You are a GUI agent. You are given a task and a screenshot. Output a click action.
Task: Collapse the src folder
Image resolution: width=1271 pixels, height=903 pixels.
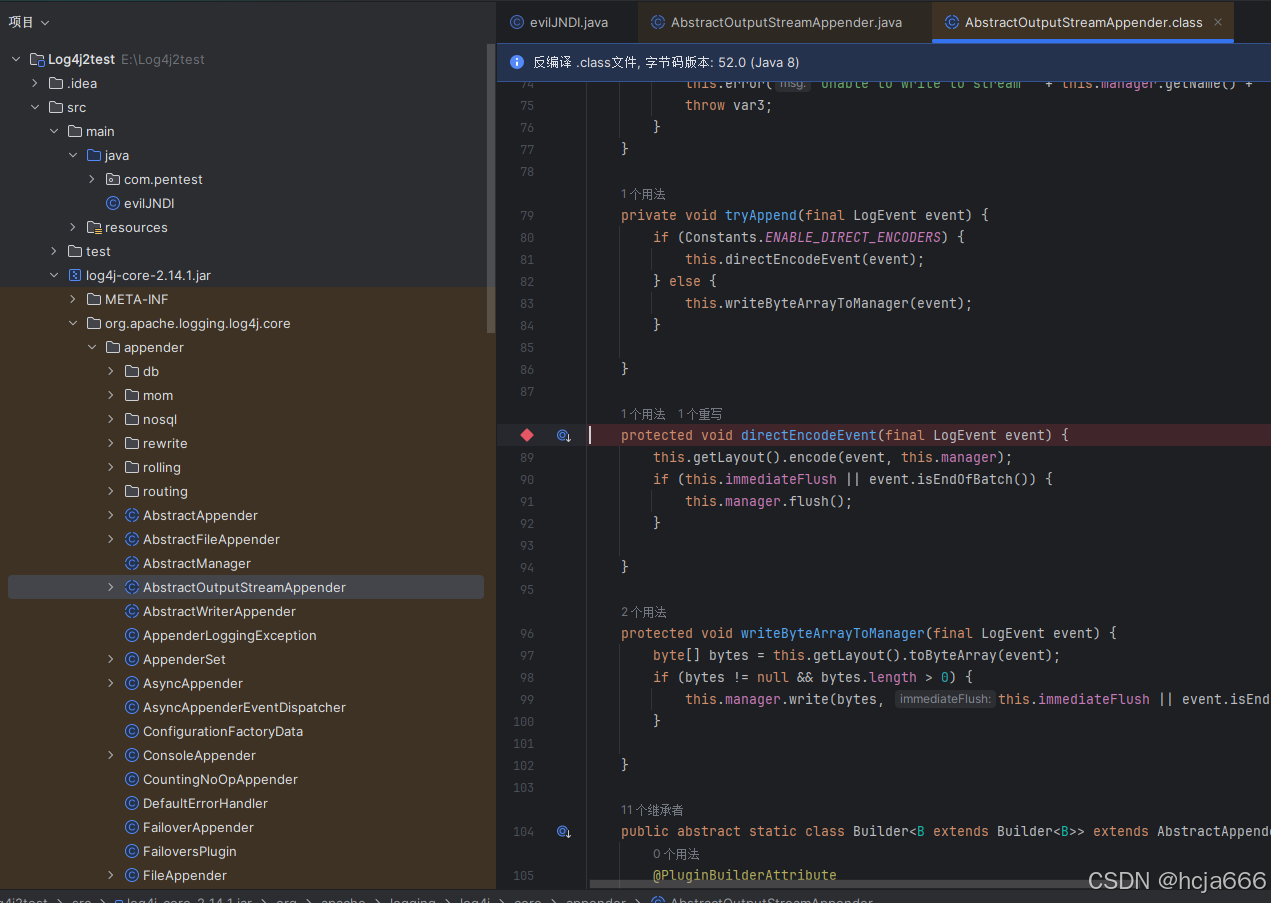[35, 107]
